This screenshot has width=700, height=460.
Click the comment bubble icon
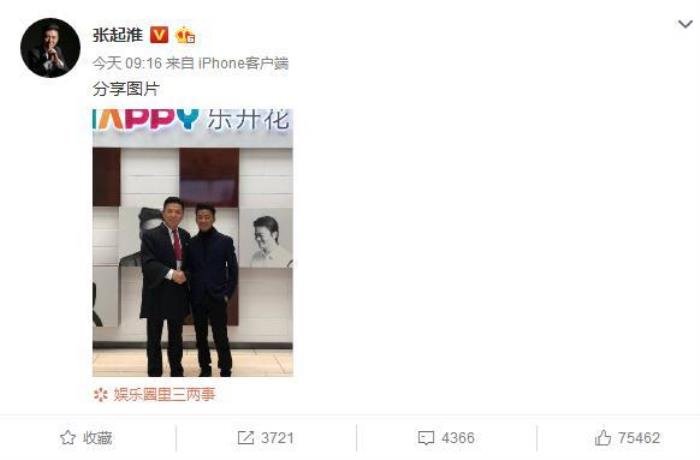[x=426, y=438]
